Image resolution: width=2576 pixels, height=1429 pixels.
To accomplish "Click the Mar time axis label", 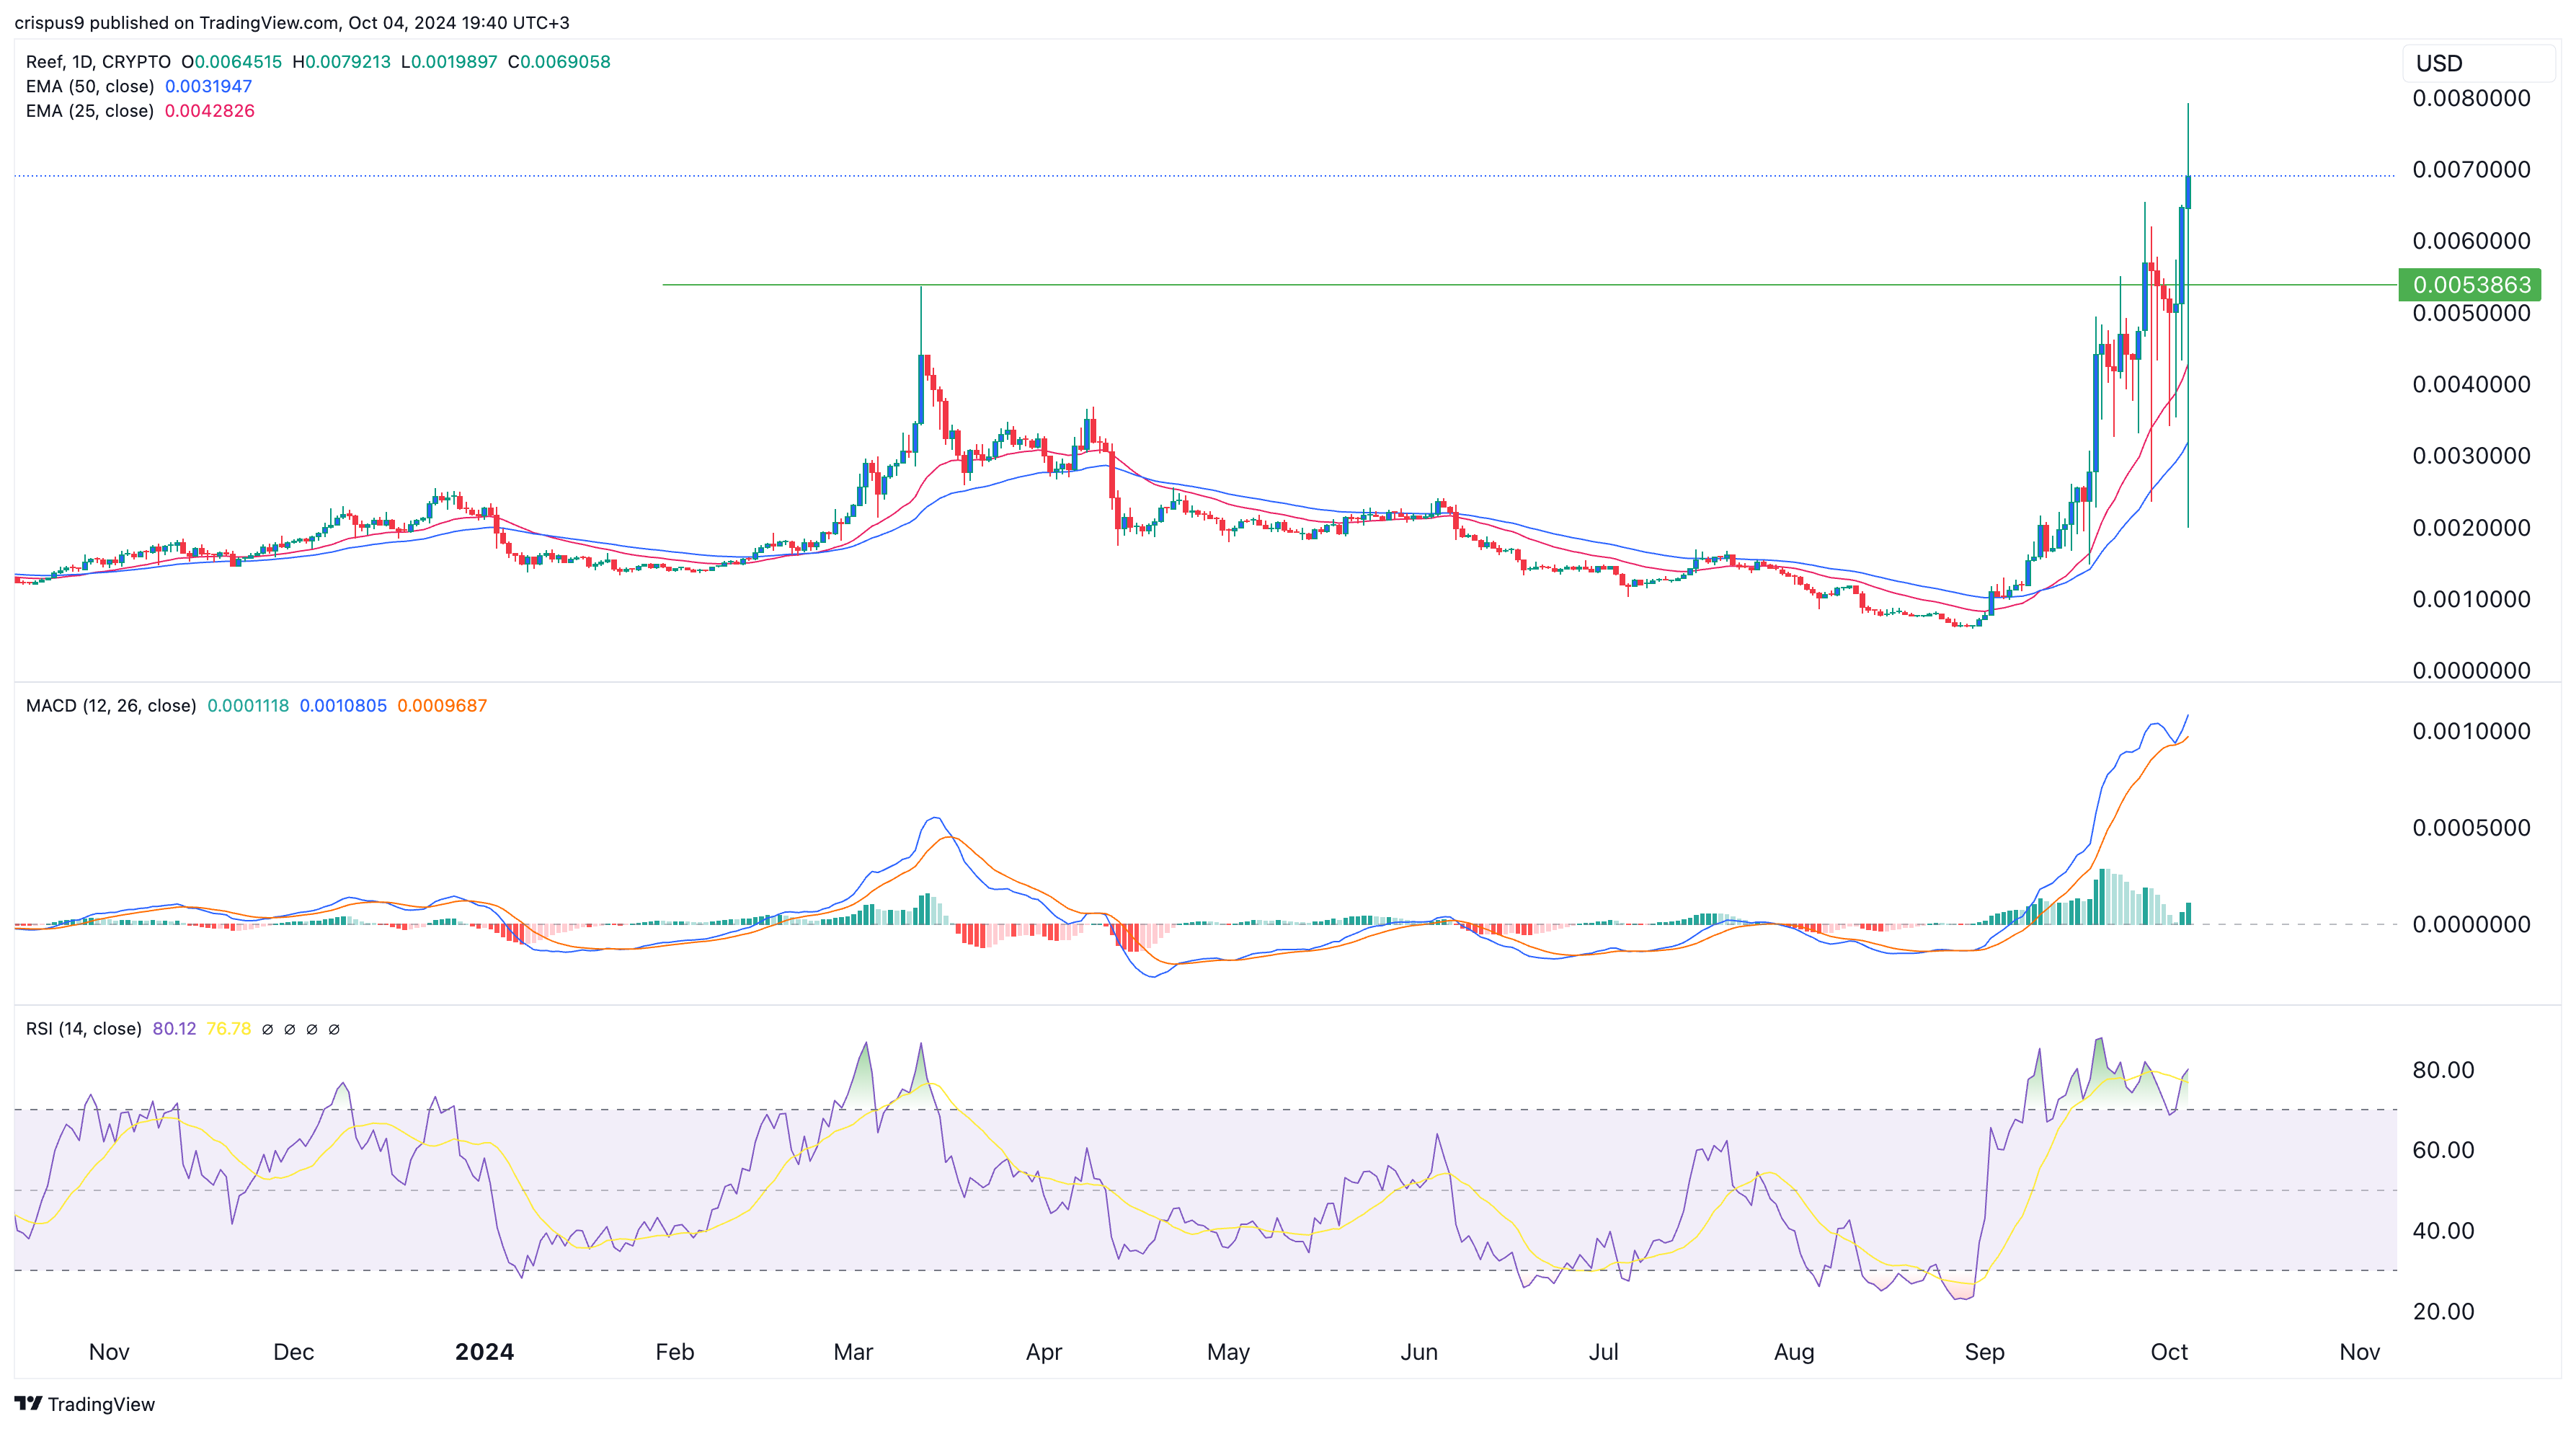I will tap(853, 1352).
